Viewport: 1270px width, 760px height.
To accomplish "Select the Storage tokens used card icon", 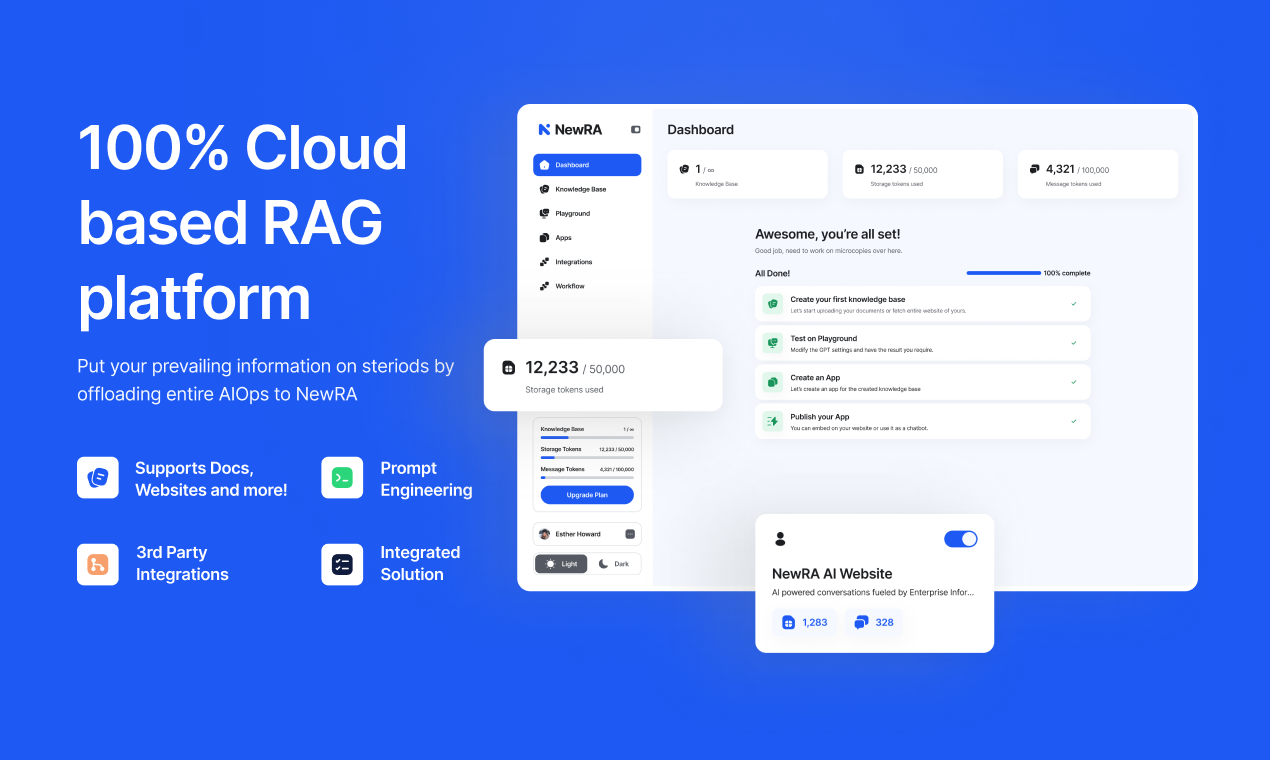I will pyautogui.click(x=857, y=168).
